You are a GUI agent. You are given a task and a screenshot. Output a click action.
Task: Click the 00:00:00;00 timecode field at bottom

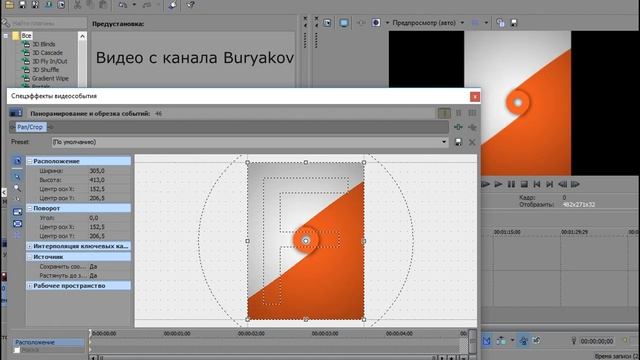click(x=597, y=341)
